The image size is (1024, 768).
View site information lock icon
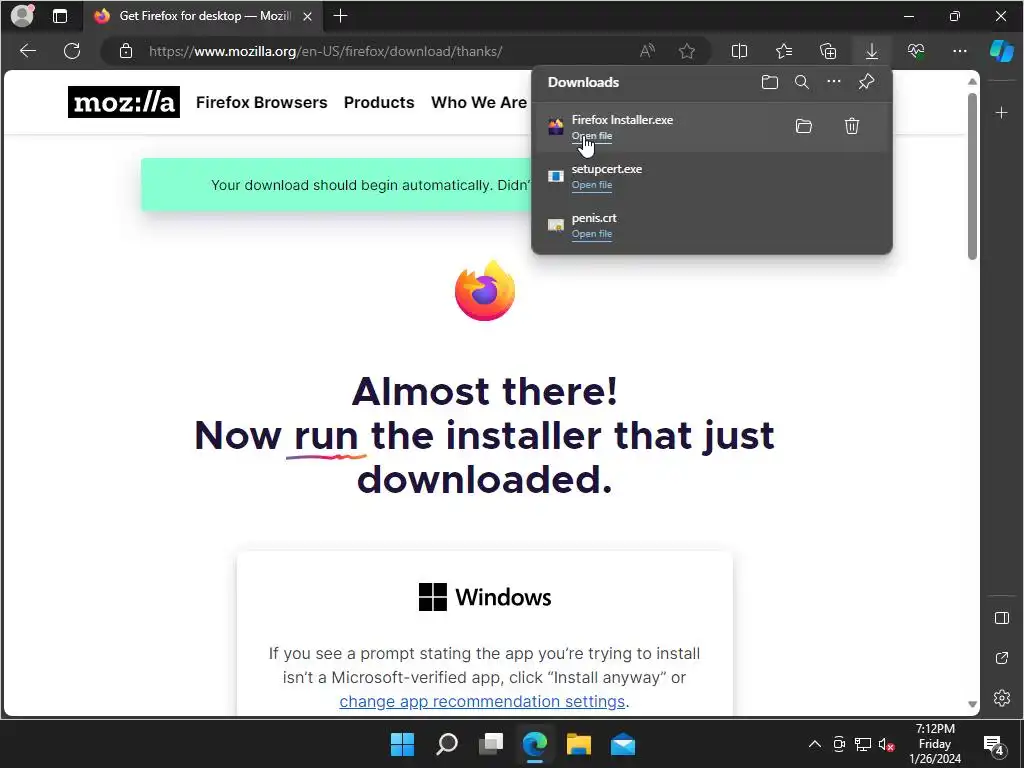tap(126, 51)
